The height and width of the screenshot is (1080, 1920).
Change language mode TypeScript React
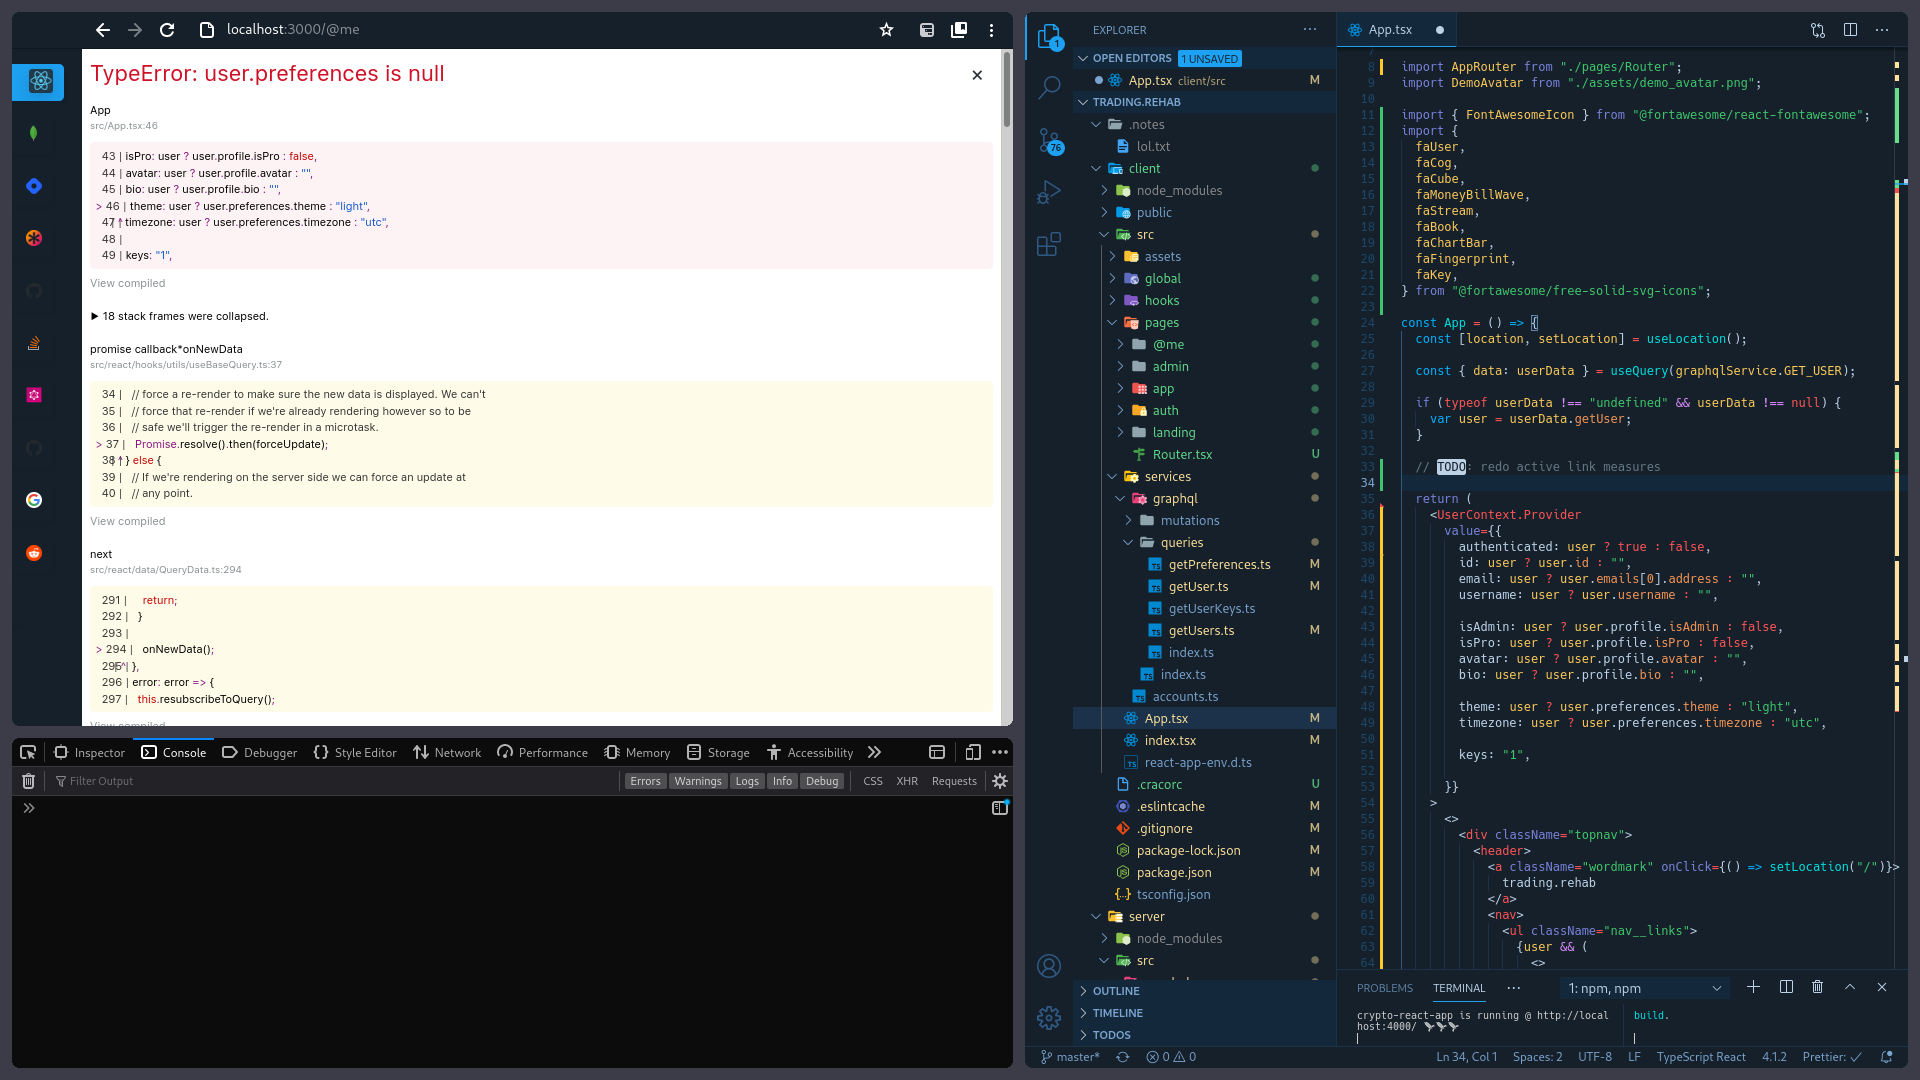pos(1701,1057)
